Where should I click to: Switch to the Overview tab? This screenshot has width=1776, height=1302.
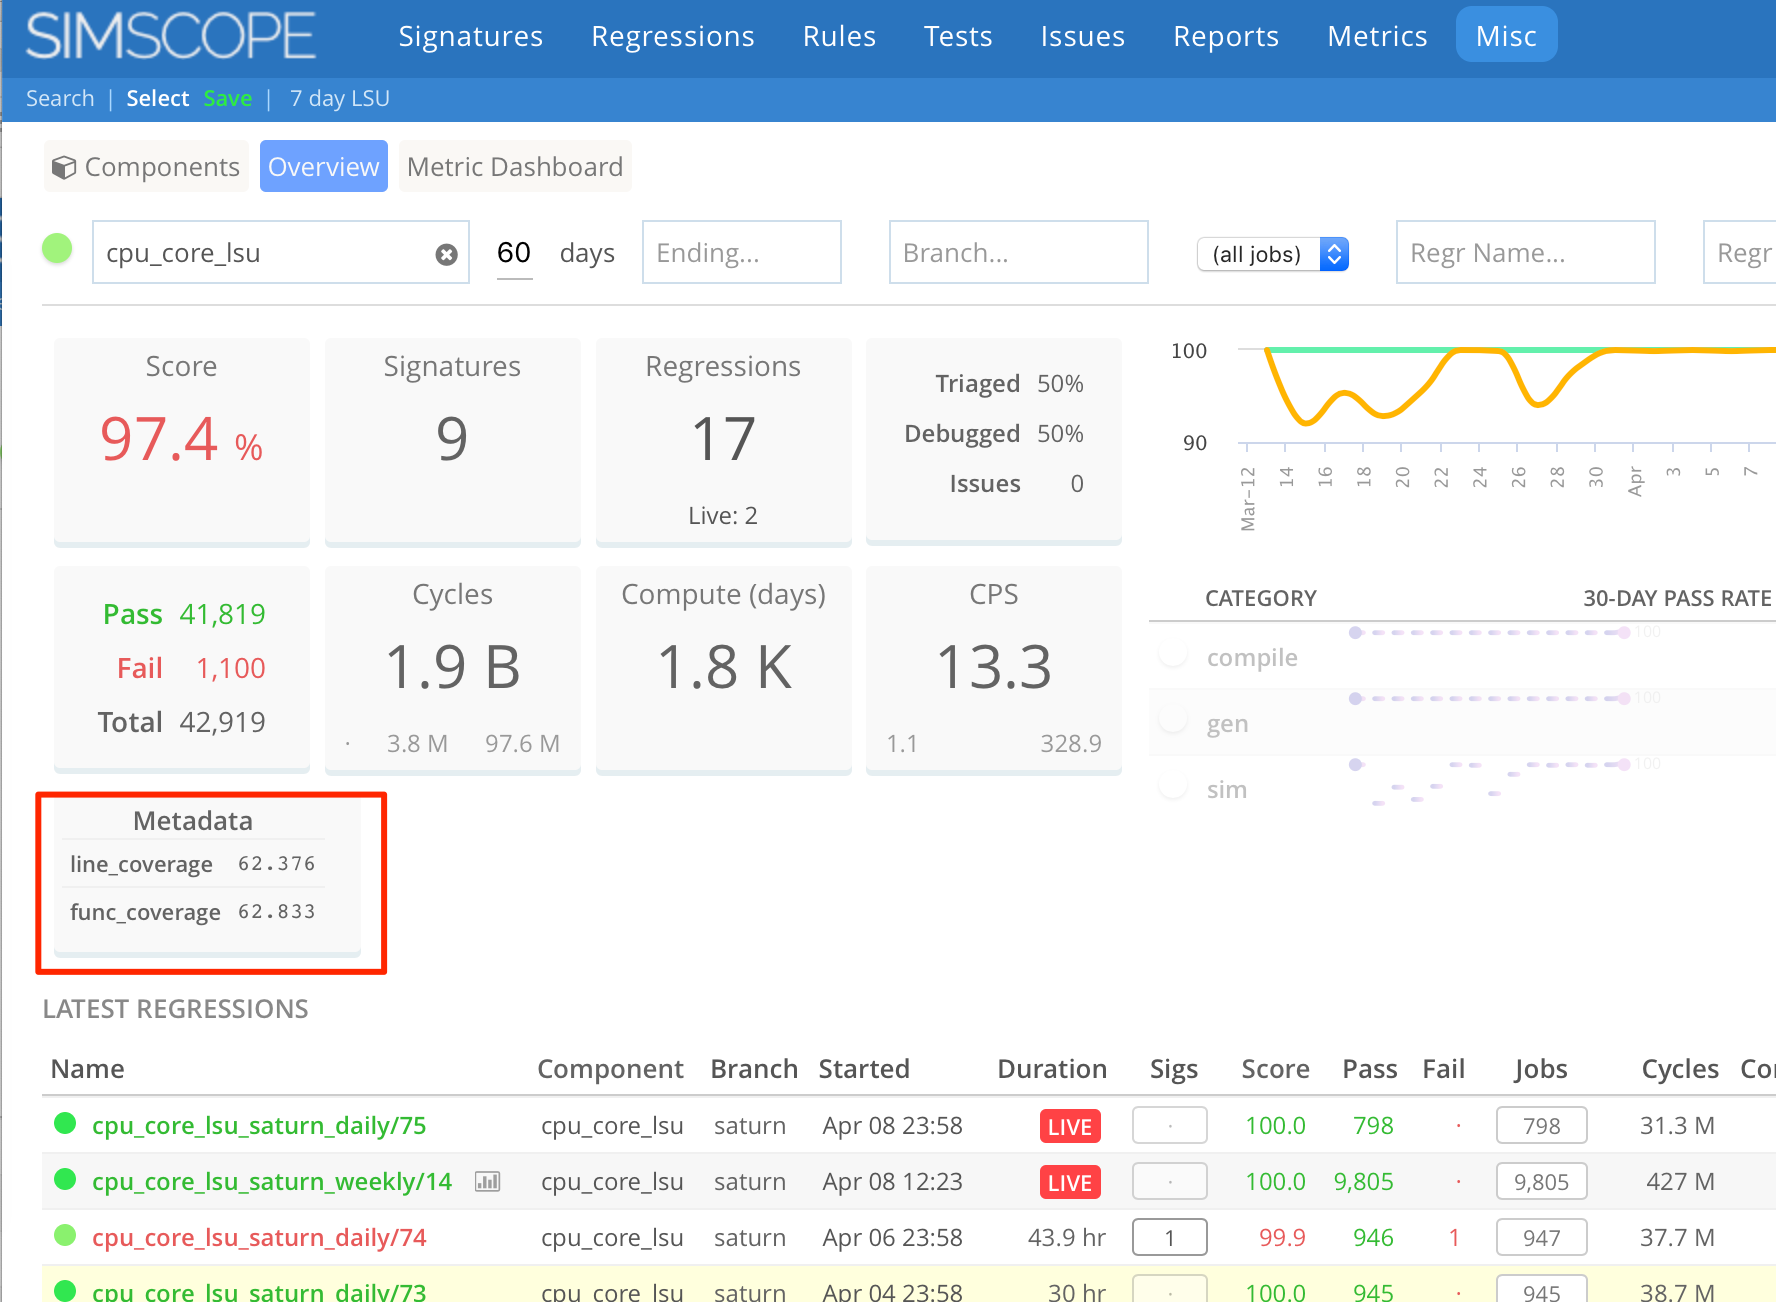324,166
